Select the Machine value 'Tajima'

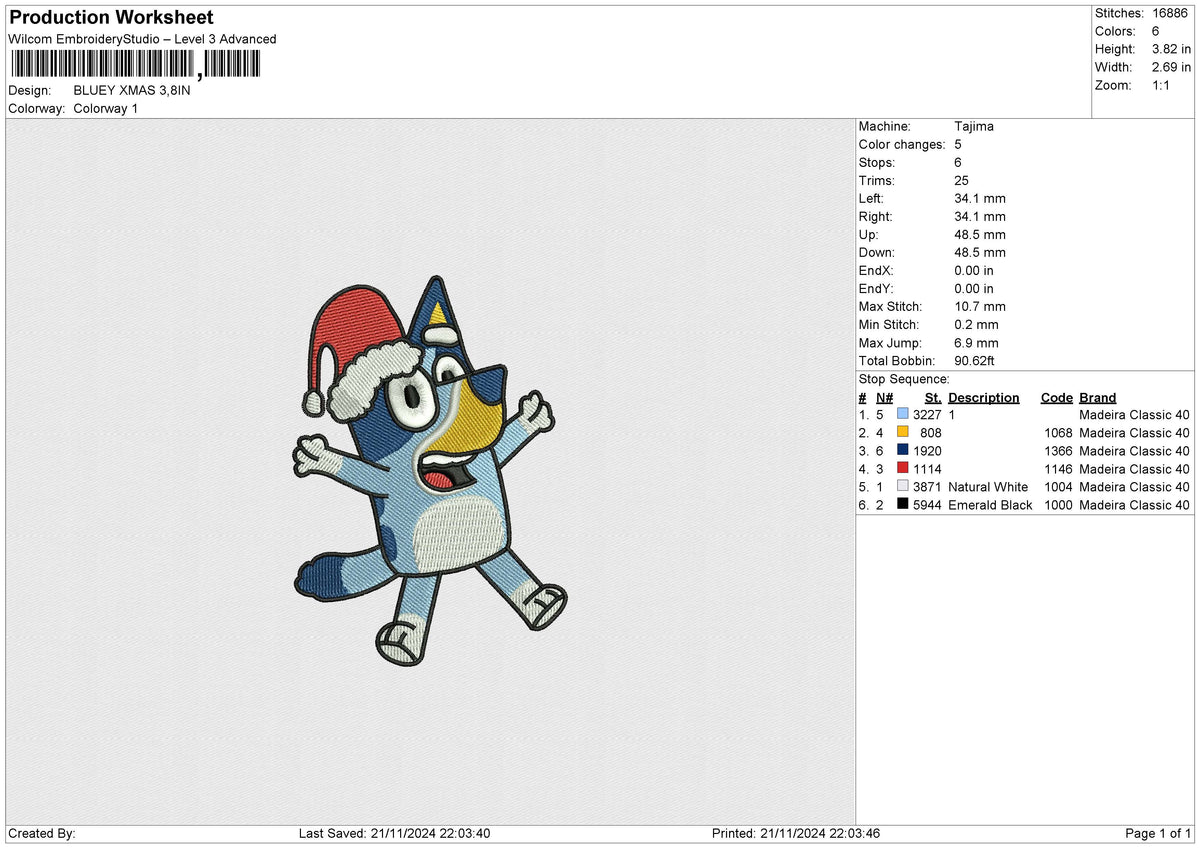(974, 126)
